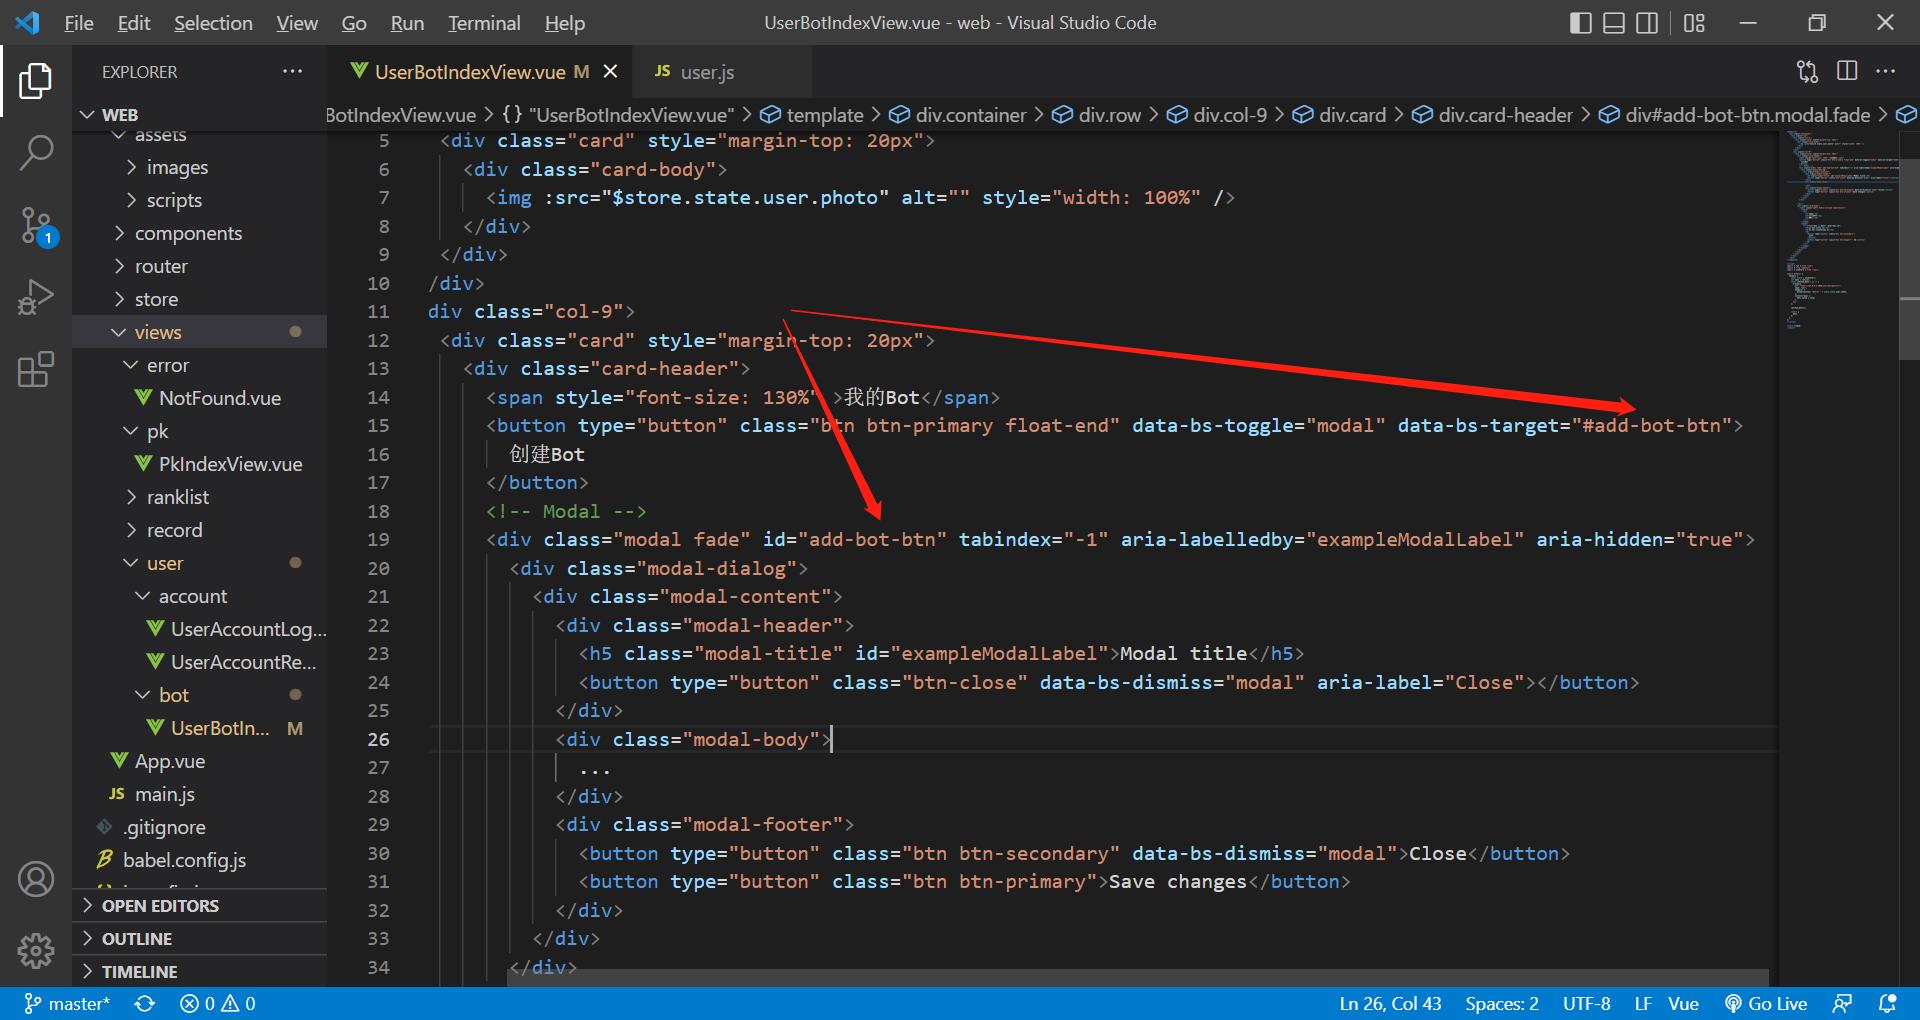Screen dimensions: 1920x1020
Task: Open the Extensions view
Action: [36, 369]
